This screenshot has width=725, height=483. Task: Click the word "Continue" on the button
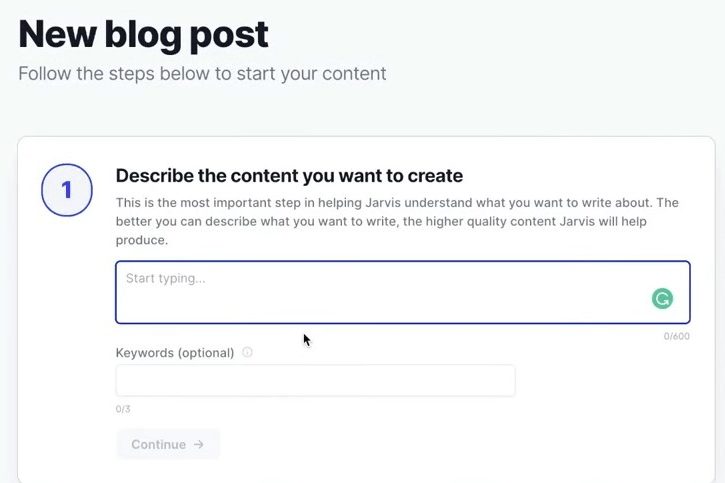tap(159, 444)
